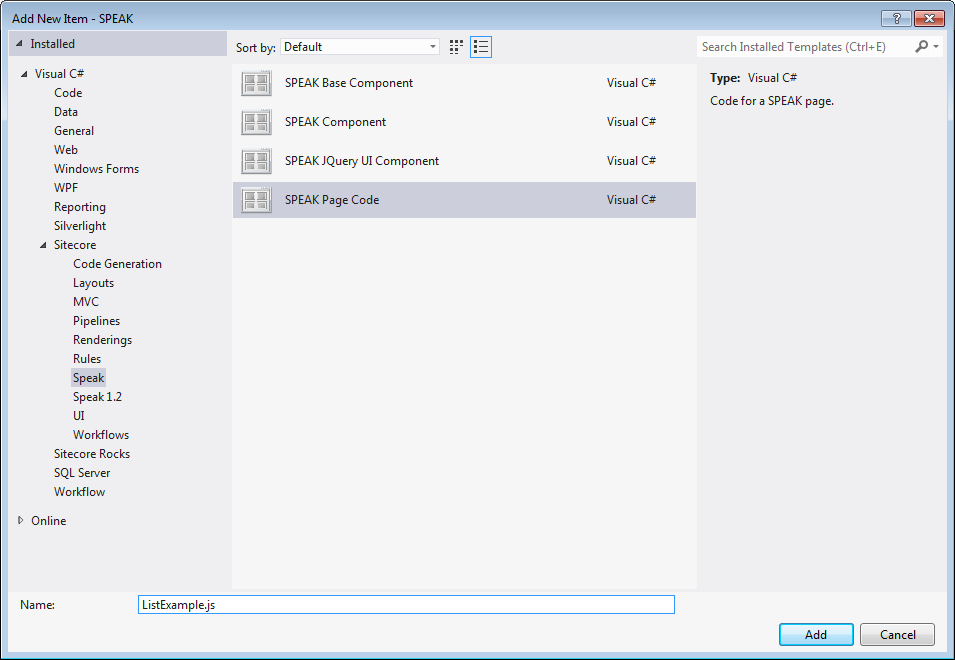This screenshot has width=955, height=660.
Task: Open the Sort by dropdown
Action: 360,47
